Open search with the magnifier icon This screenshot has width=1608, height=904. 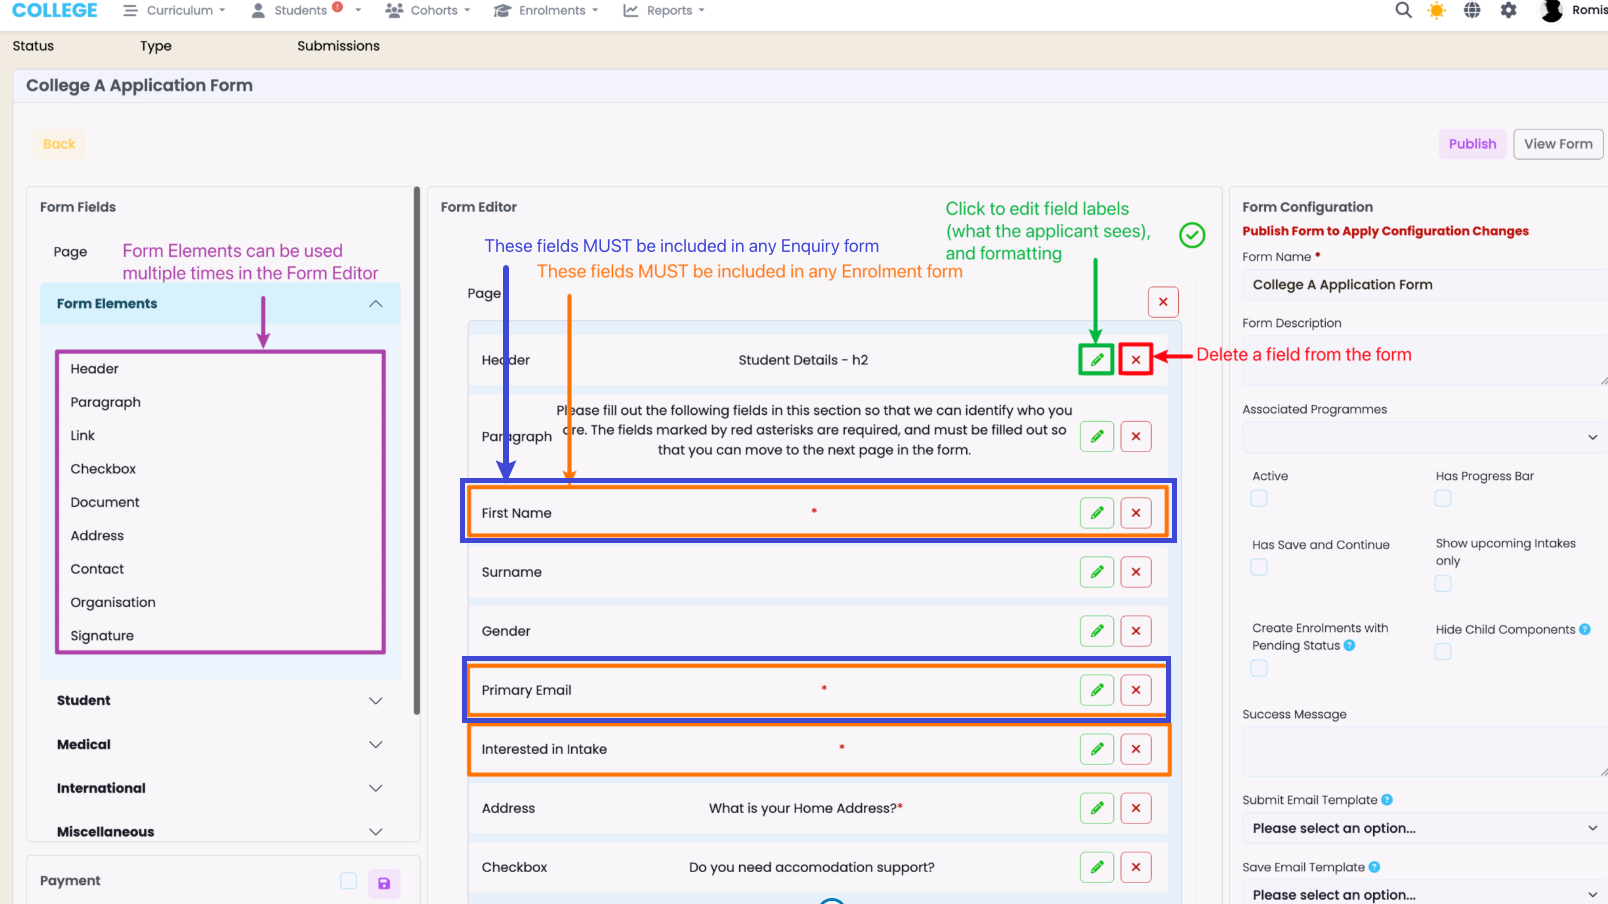tap(1403, 10)
